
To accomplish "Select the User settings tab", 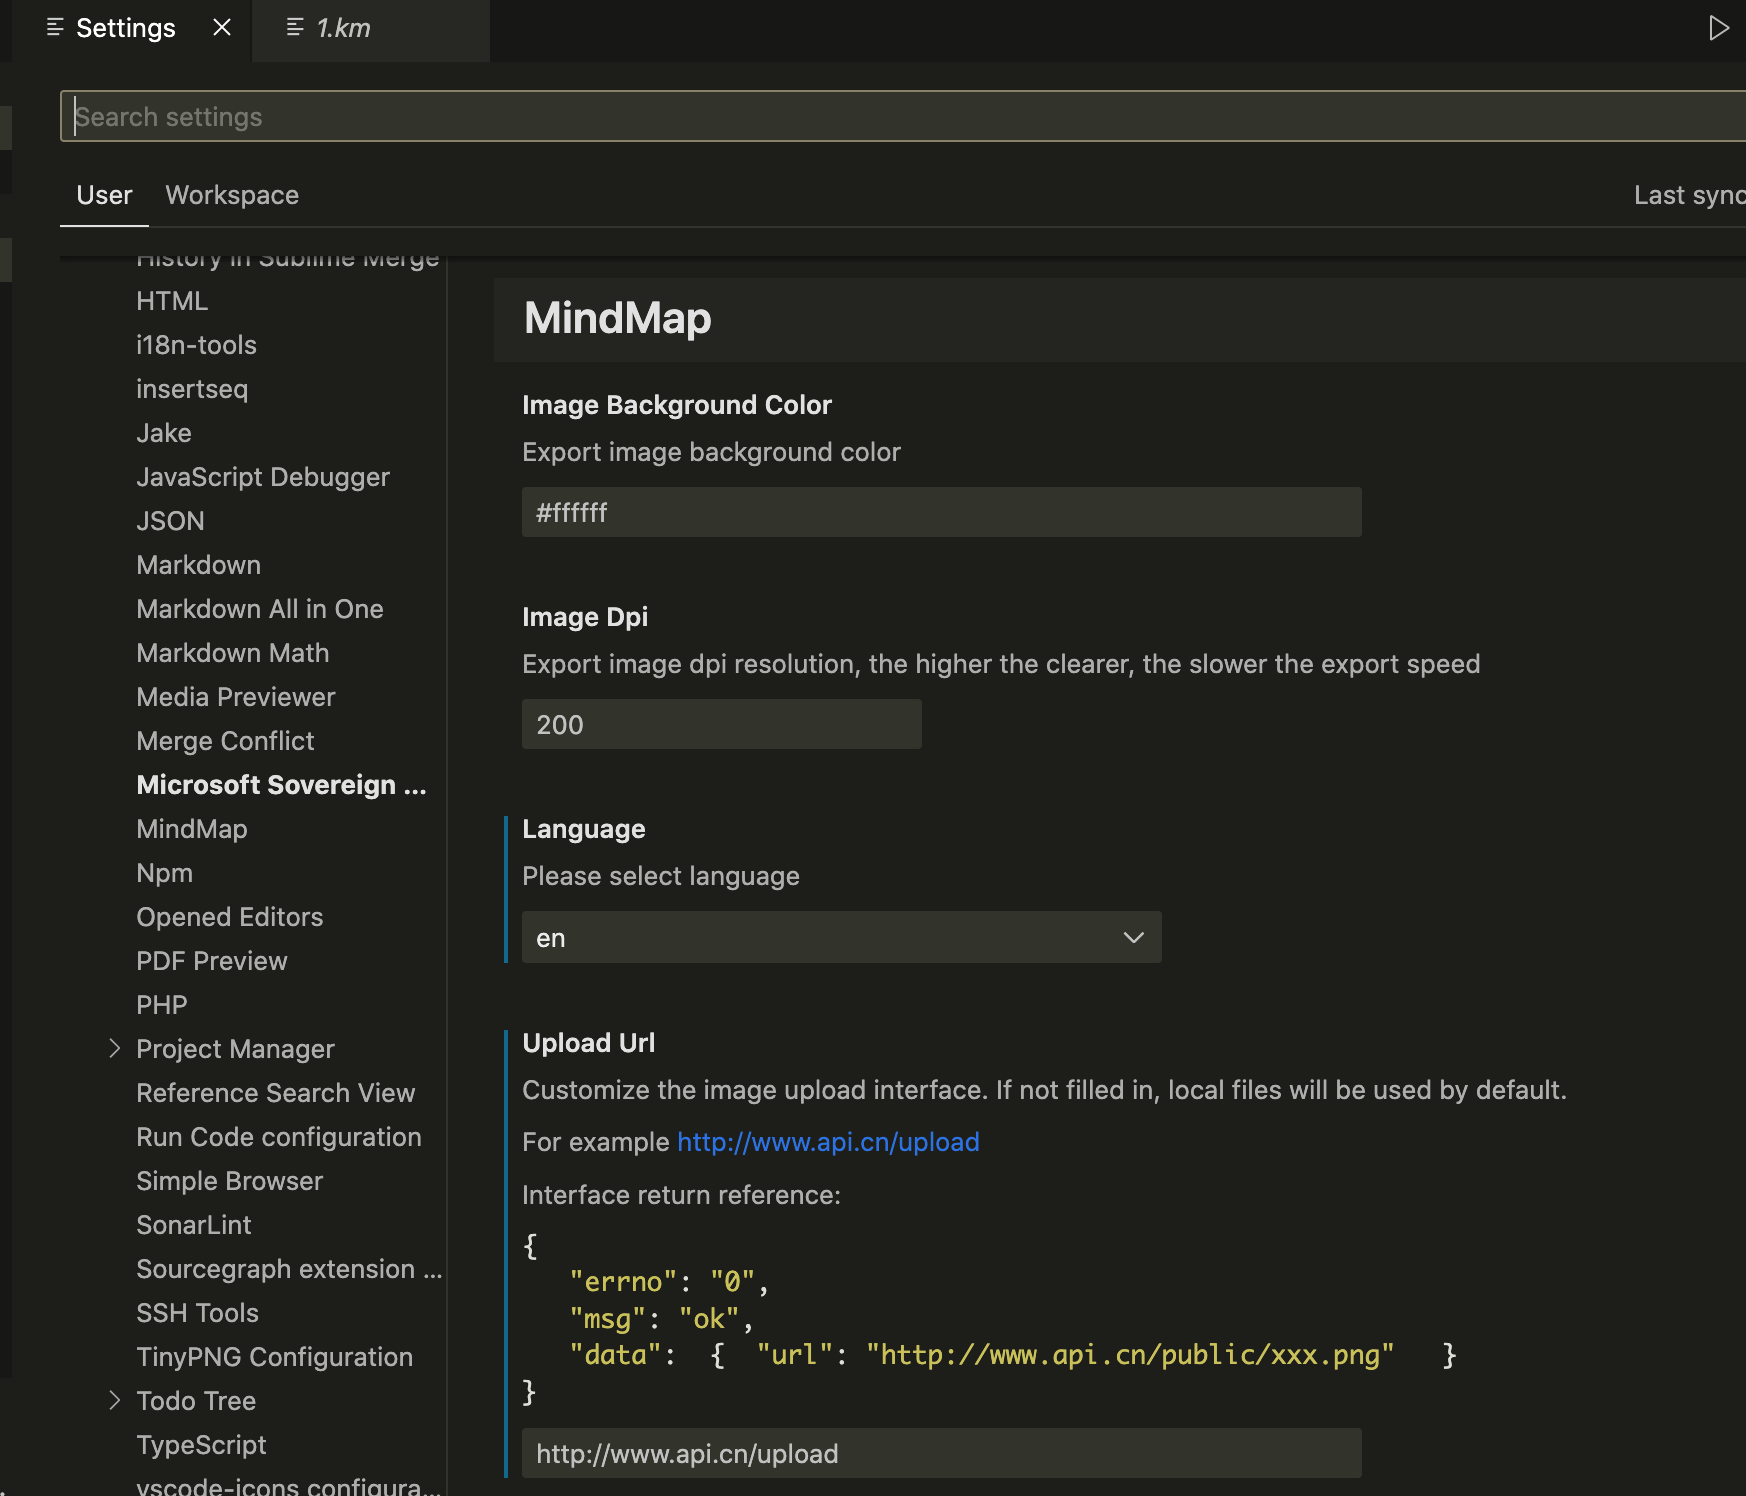I will [104, 195].
